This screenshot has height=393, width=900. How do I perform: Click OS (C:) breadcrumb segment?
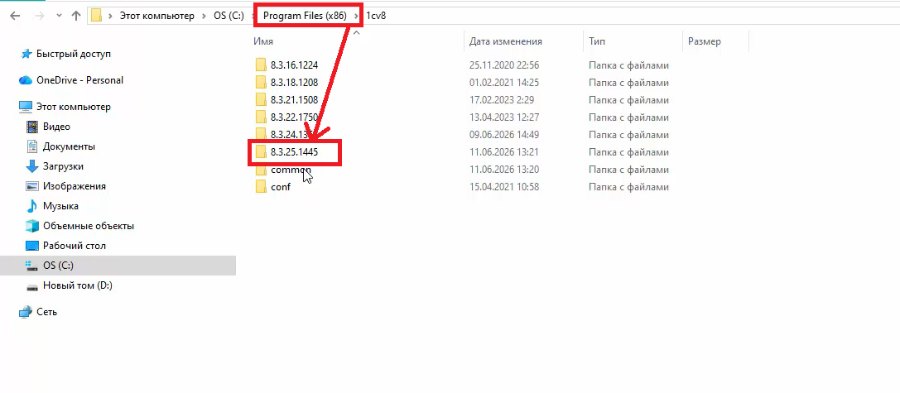(229, 16)
